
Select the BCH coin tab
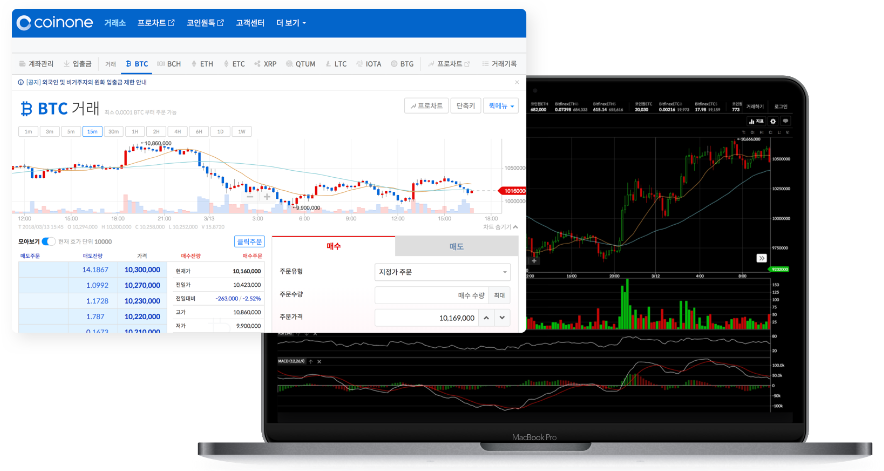169,64
